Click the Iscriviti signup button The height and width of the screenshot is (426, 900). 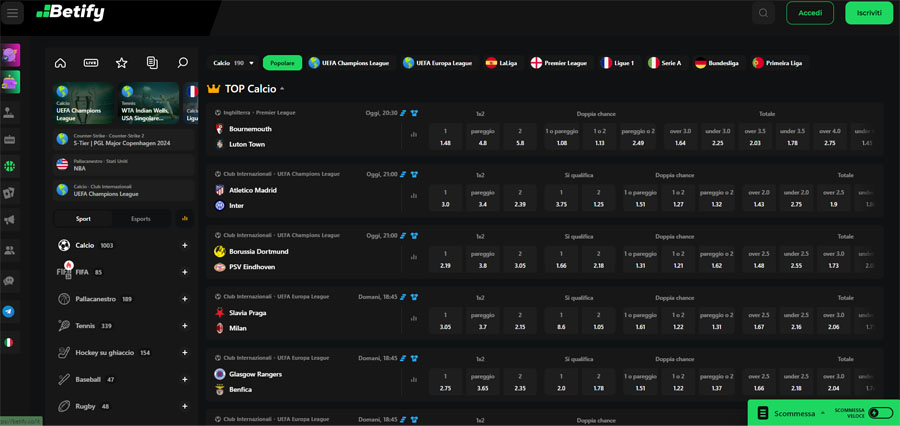point(869,13)
